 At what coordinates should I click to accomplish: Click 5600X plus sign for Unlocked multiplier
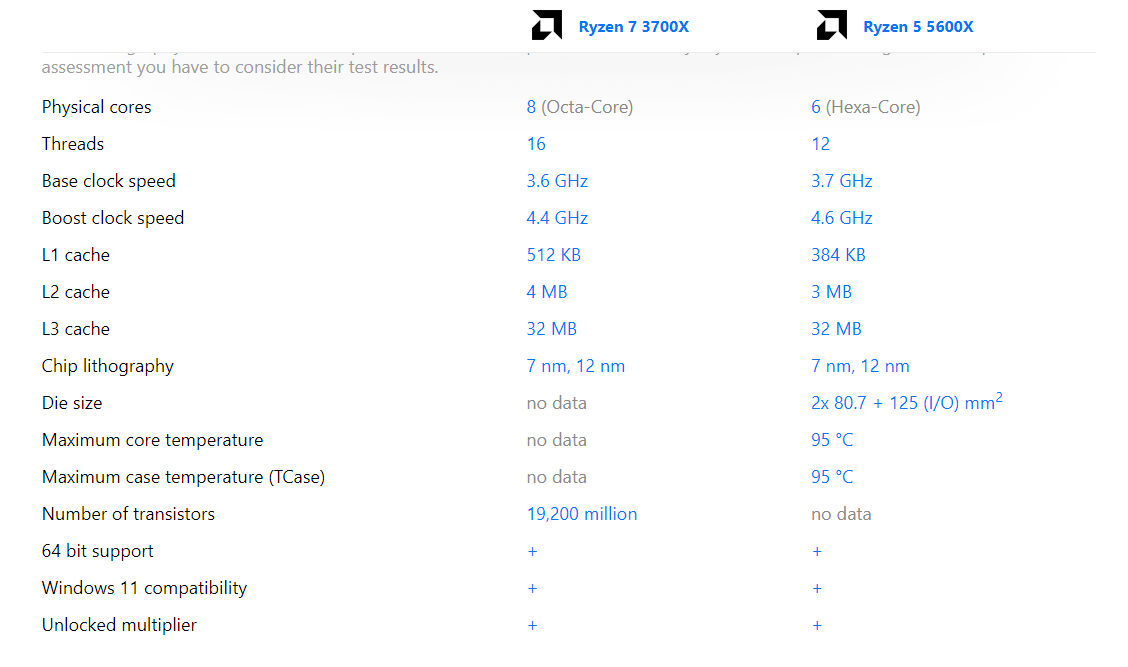pyautogui.click(x=817, y=625)
